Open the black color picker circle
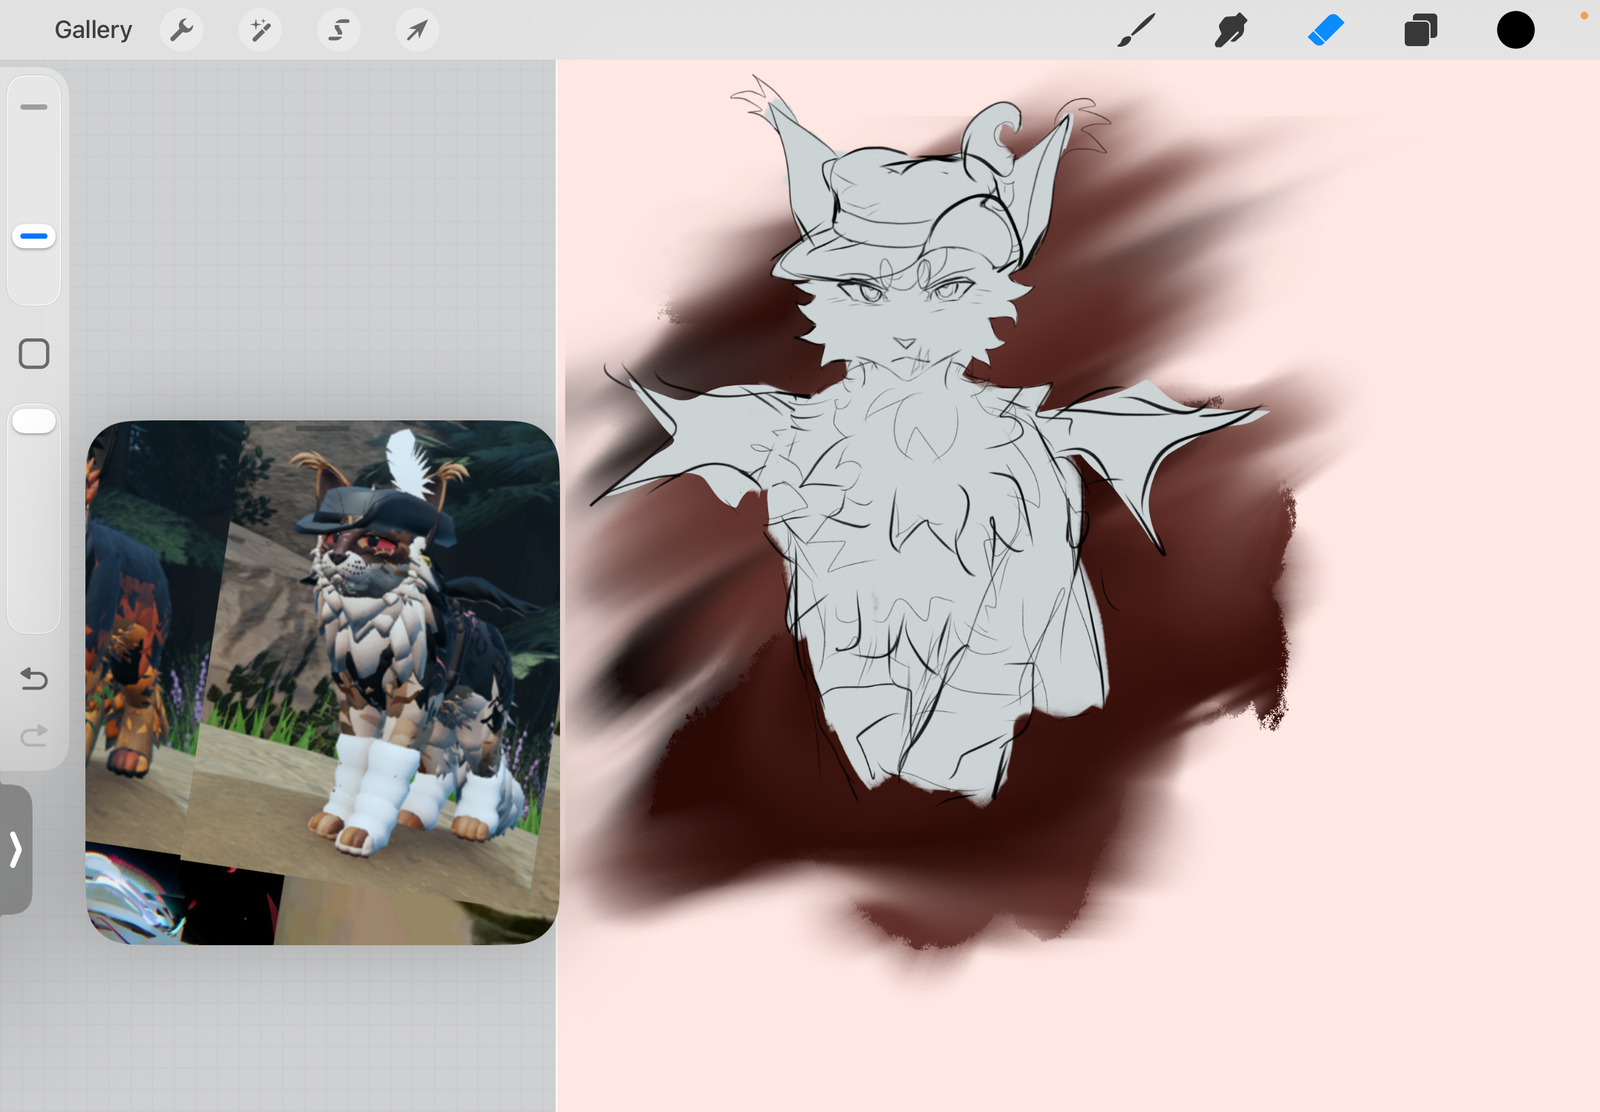The height and width of the screenshot is (1112, 1600). 1515,30
